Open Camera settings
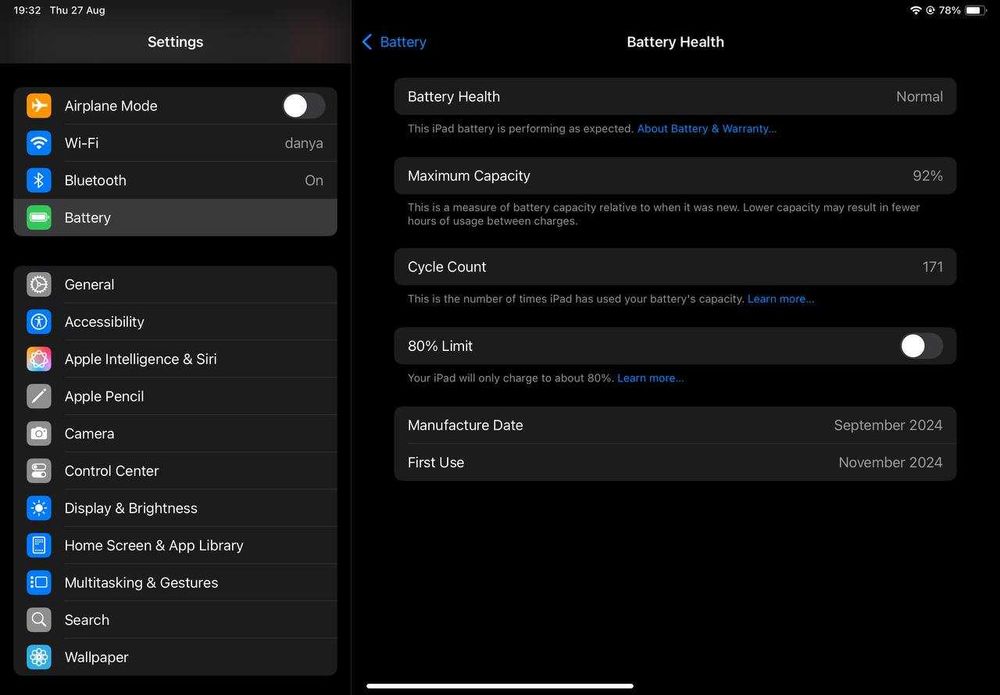 tap(175, 434)
